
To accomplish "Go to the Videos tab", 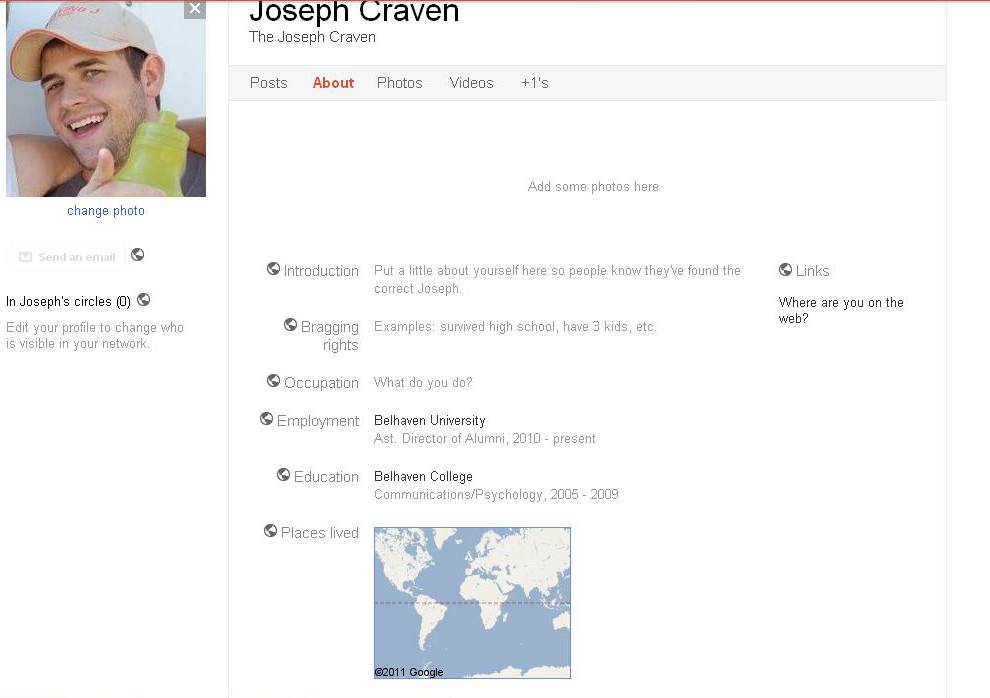I will click(471, 83).
